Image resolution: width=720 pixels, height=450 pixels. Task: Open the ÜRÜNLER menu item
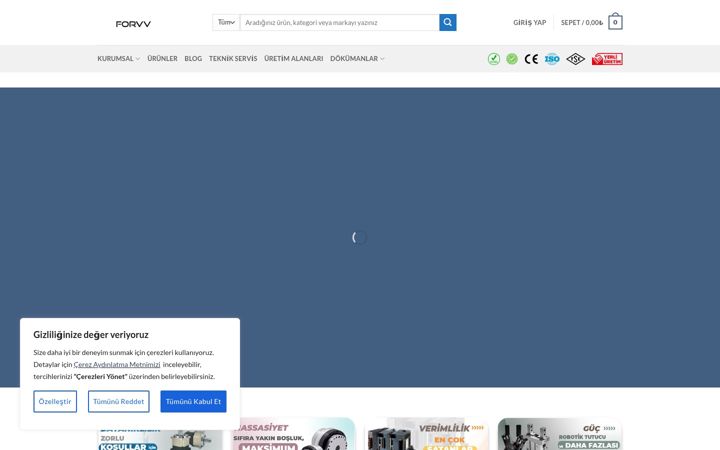[162, 59]
